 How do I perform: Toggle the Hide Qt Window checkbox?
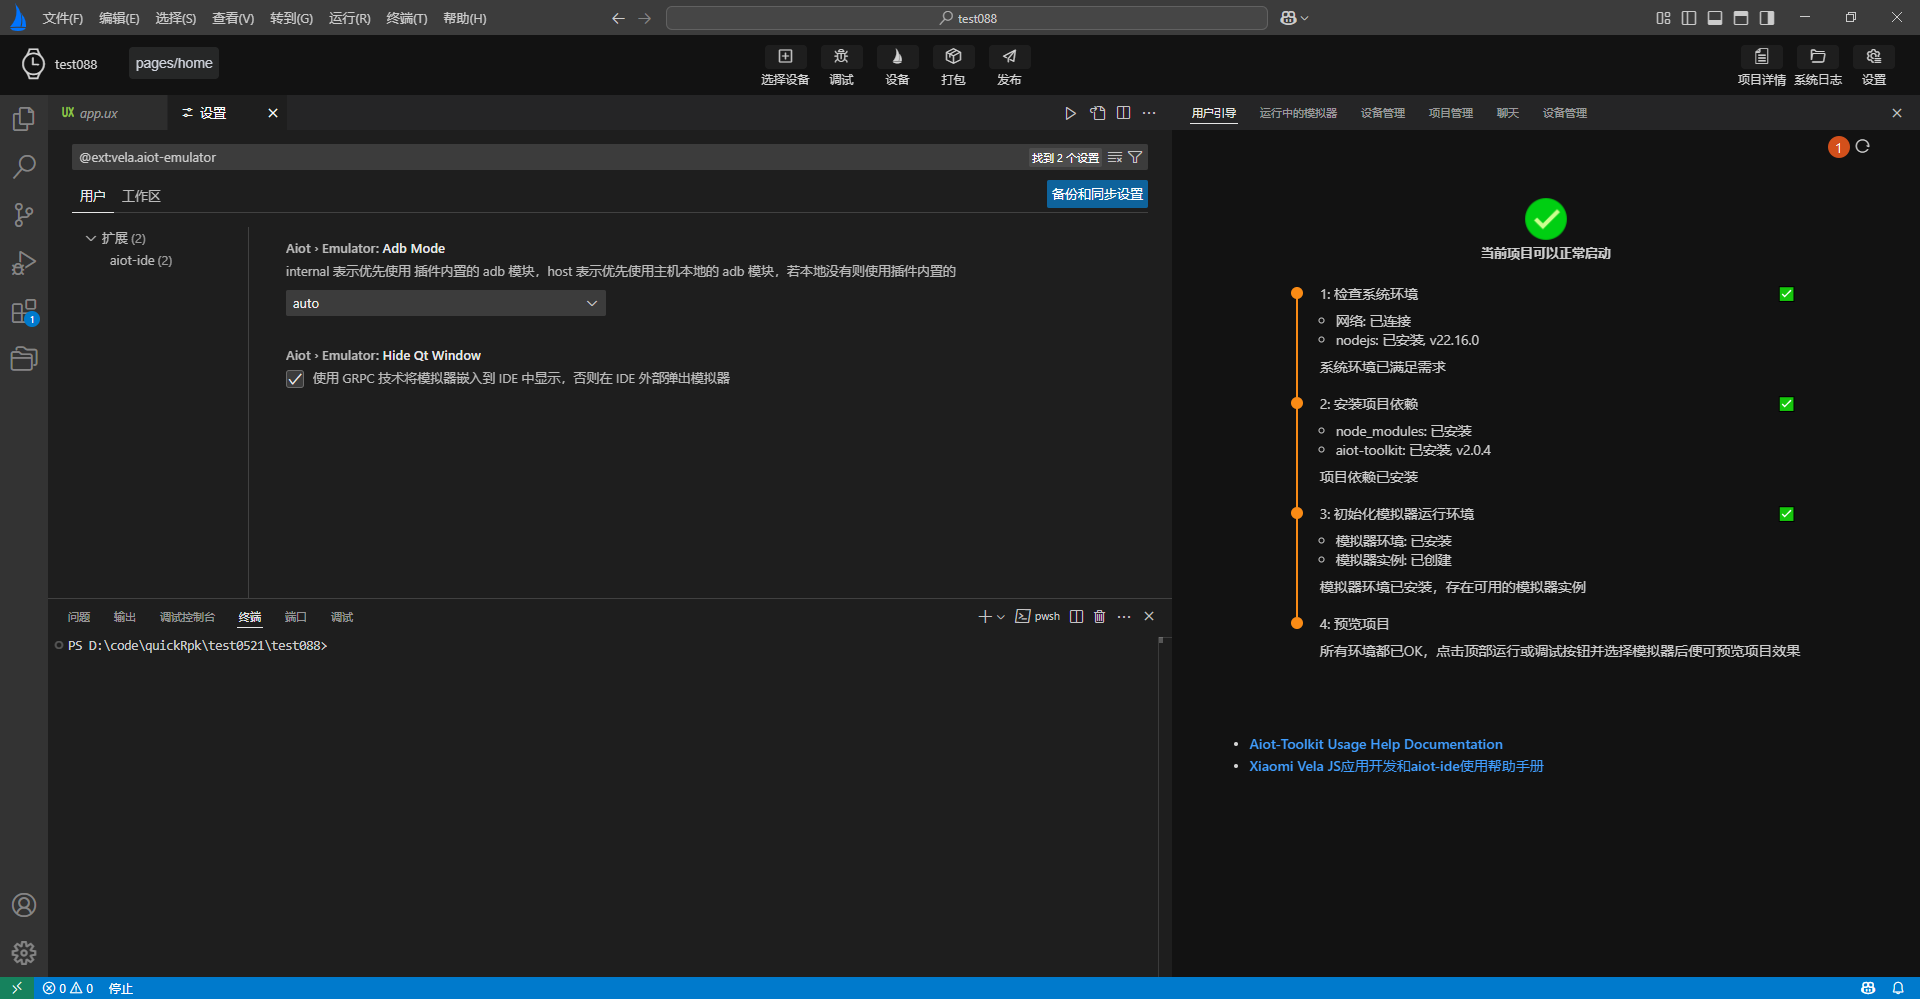(x=295, y=379)
